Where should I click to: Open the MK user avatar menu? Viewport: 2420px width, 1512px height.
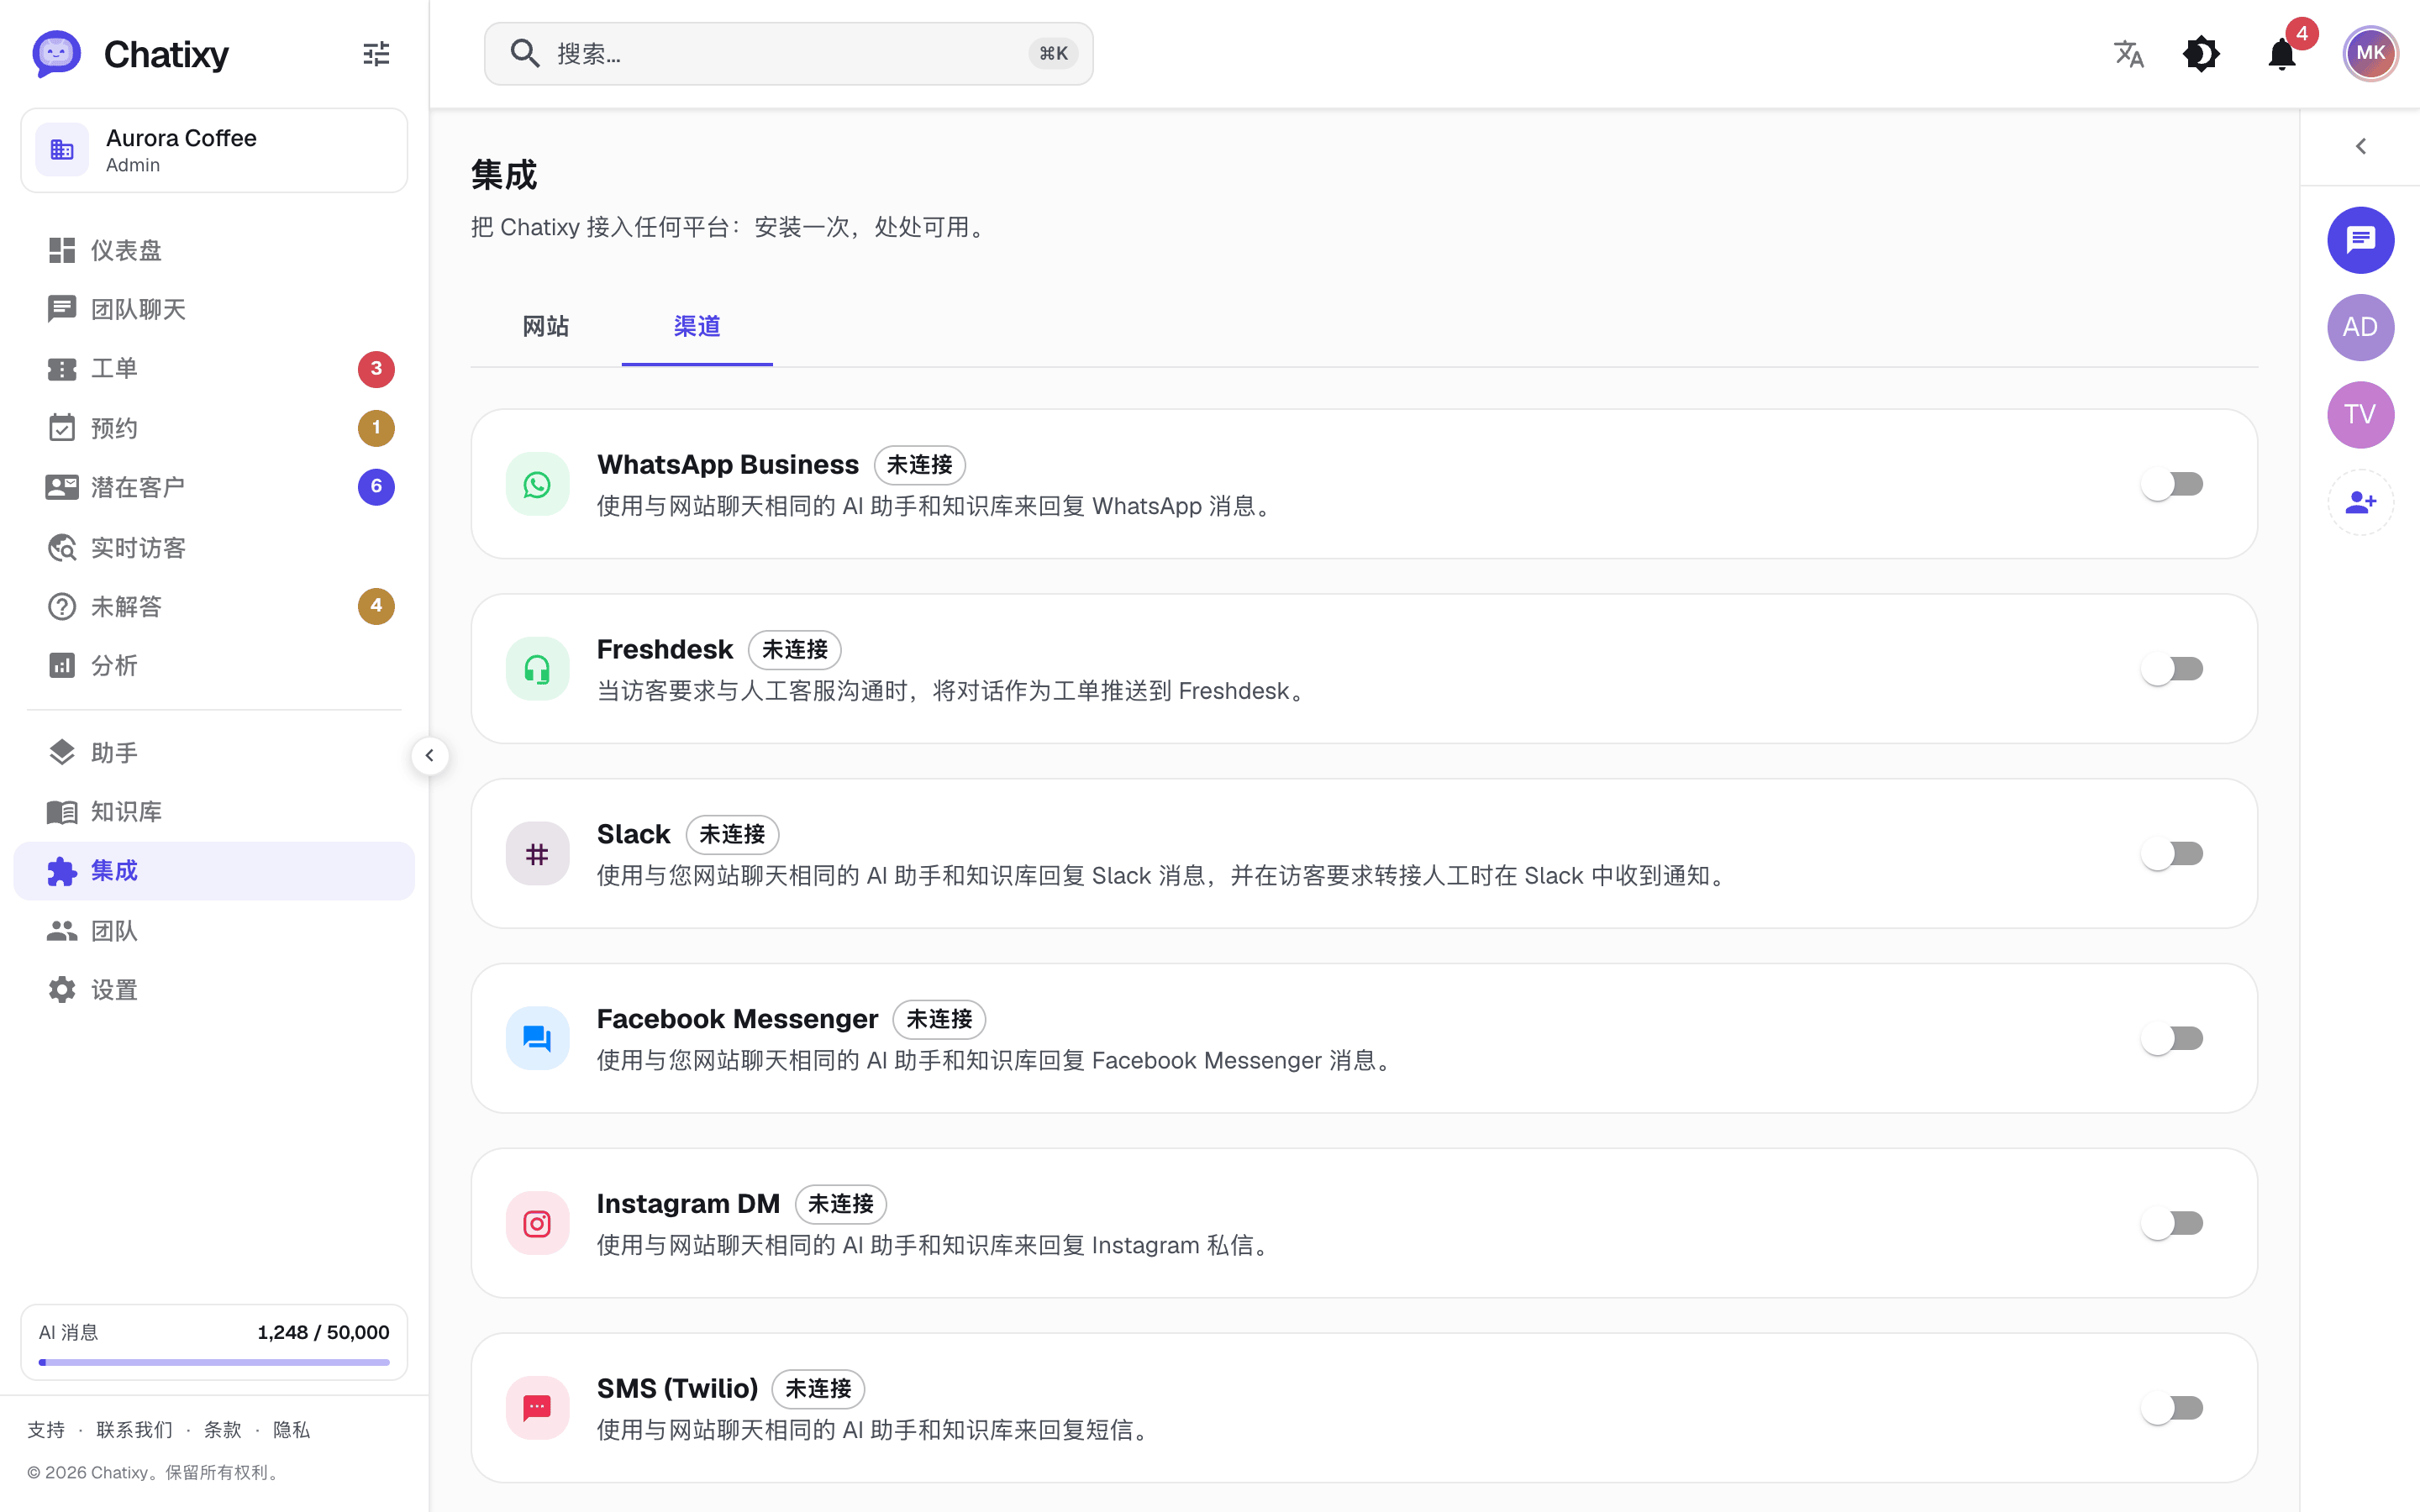(2370, 54)
